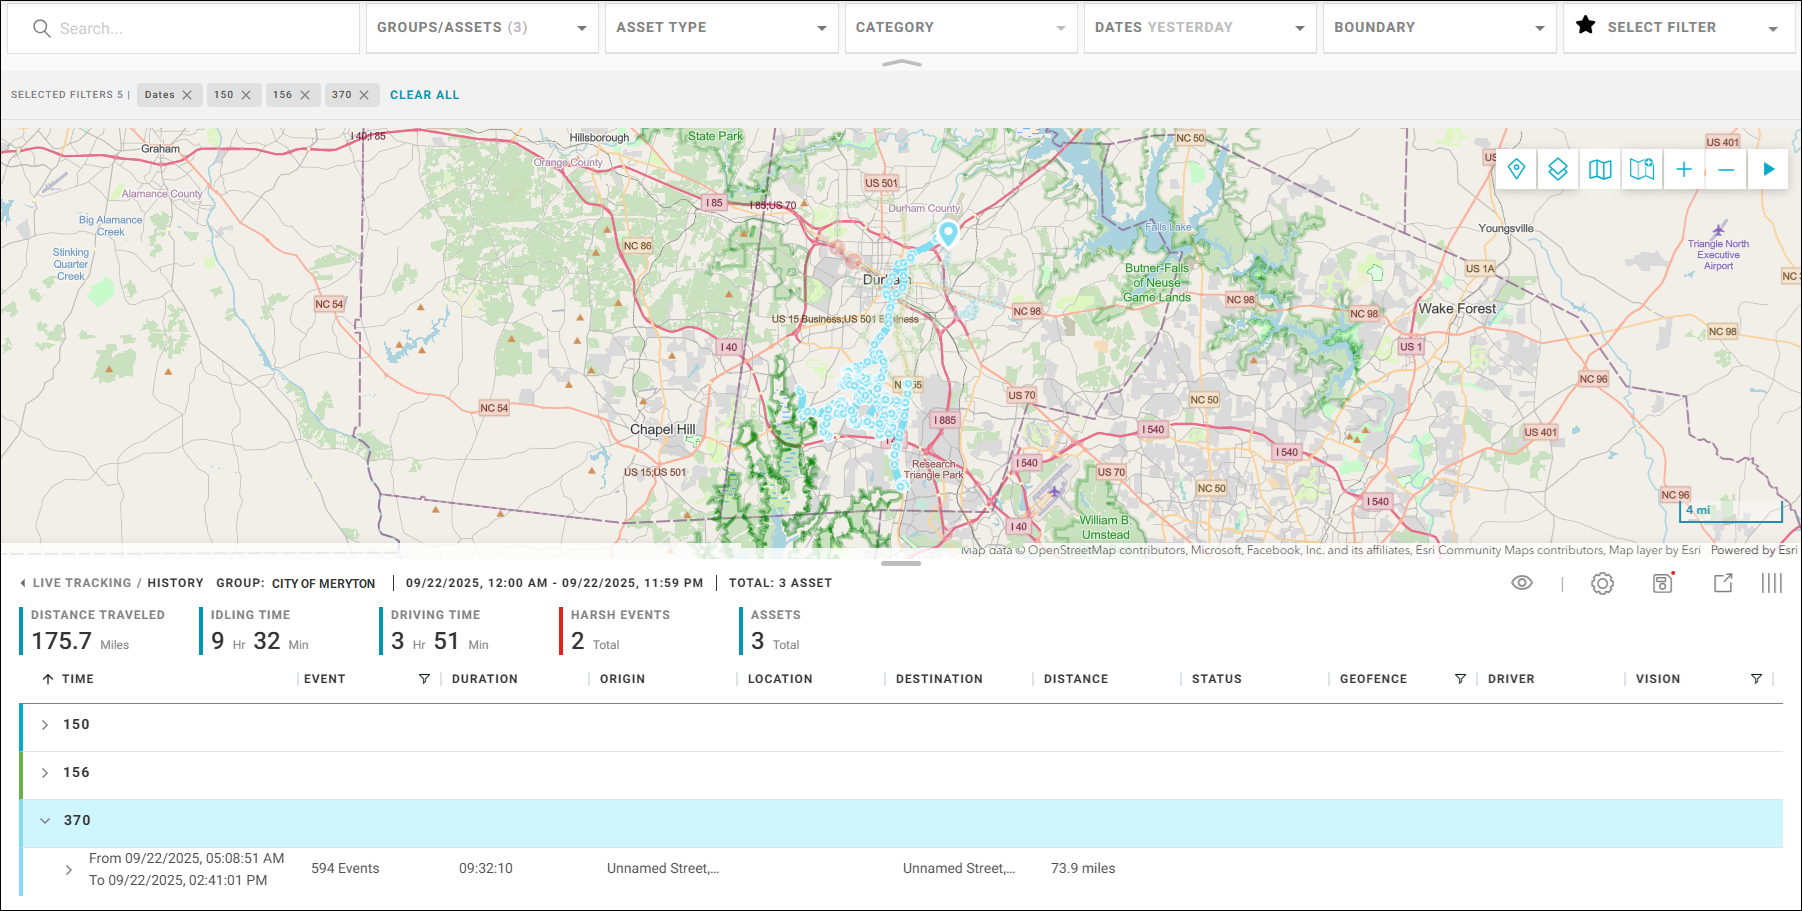1802x911 pixels.
Task: Click the Status column header
Action: point(1217,679)
